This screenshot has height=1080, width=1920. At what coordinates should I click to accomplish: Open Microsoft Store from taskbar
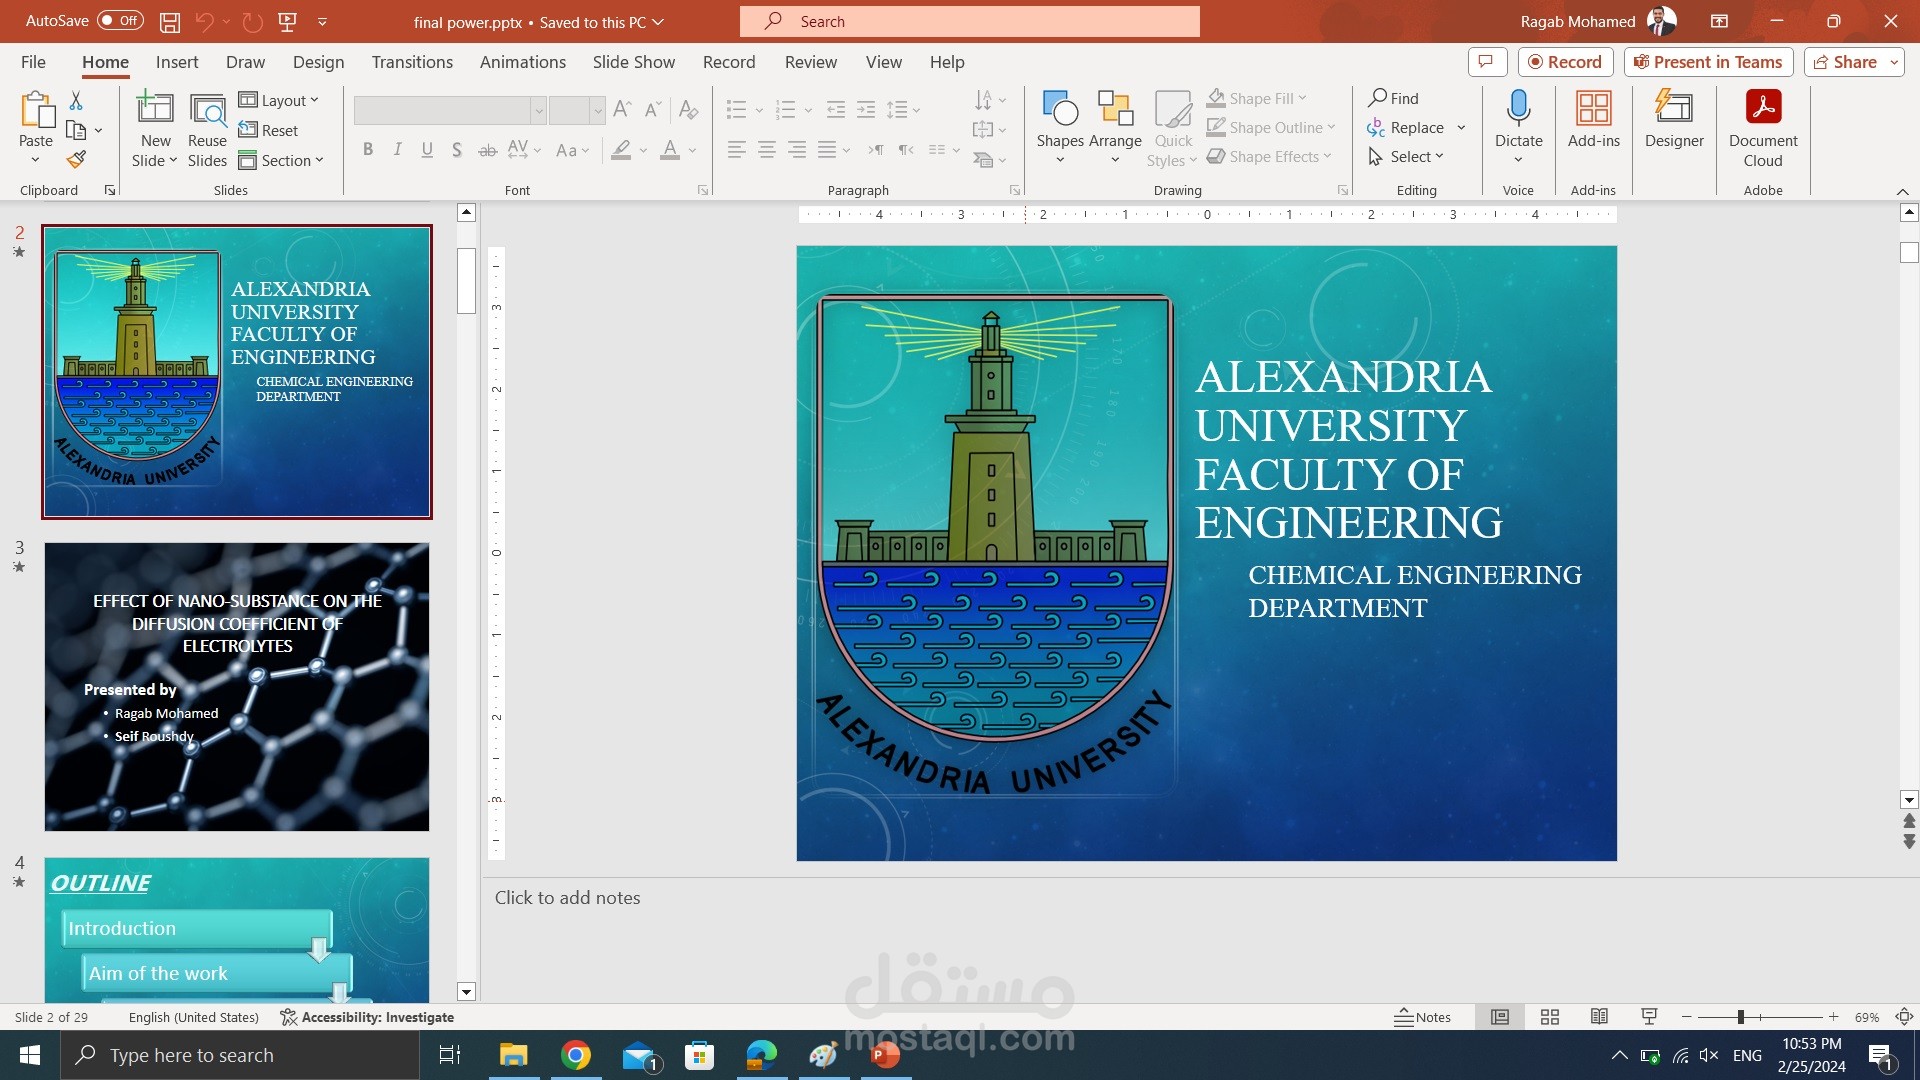[699, 1055]
